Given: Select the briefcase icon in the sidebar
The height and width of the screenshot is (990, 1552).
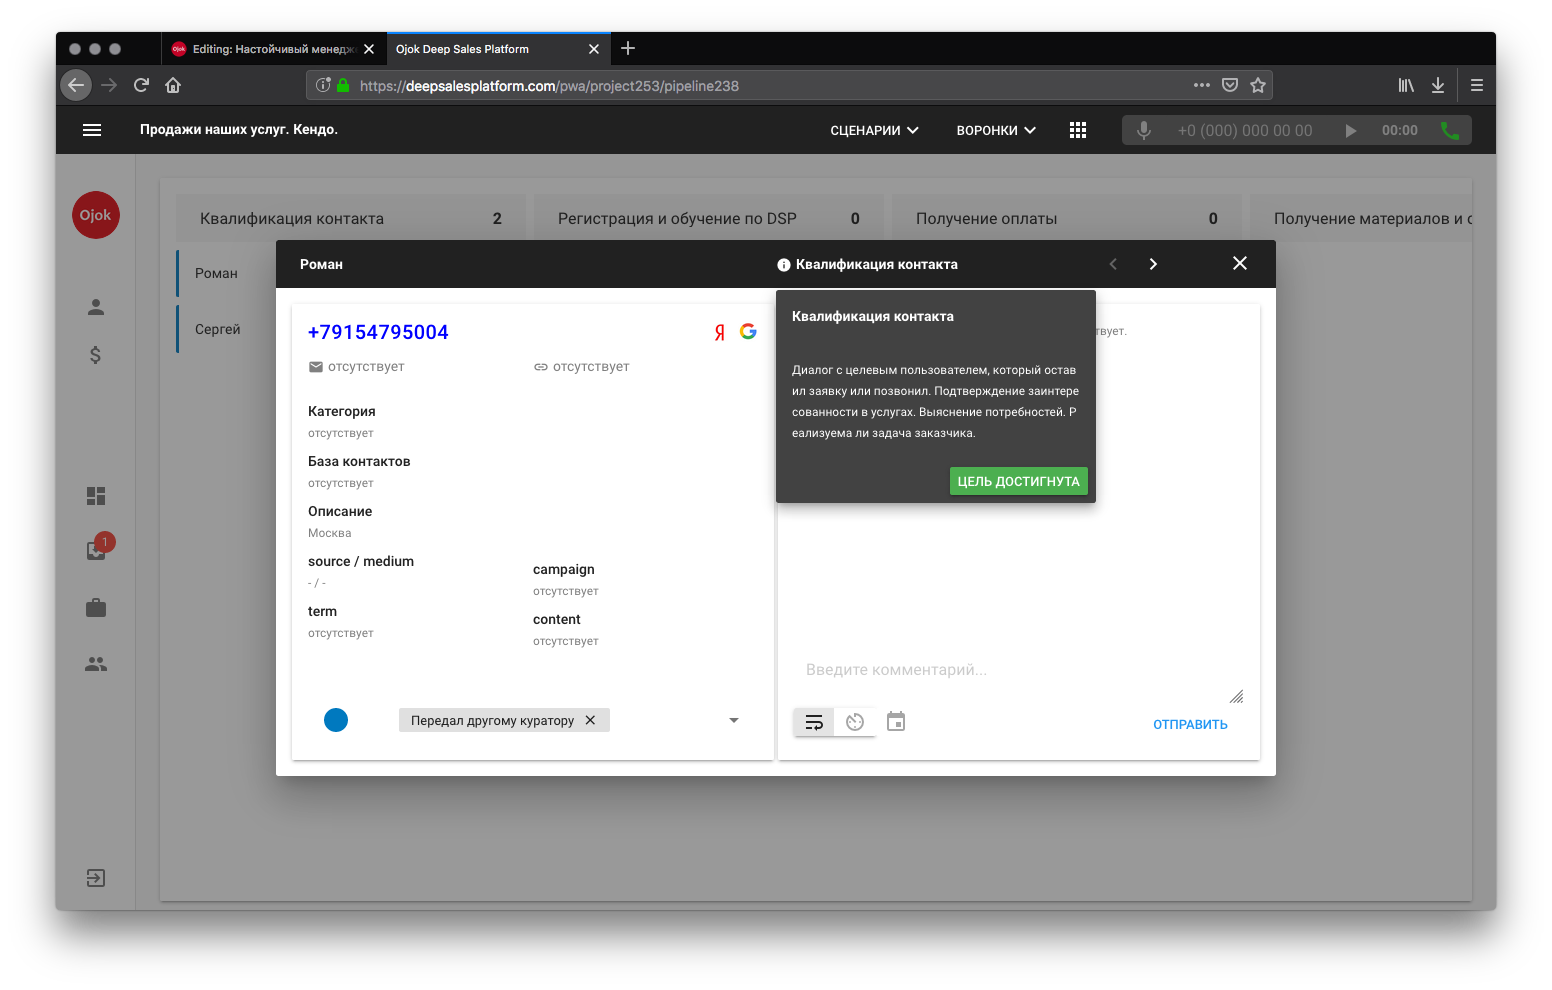Looking at the screenshot, I should click(95, 607).
